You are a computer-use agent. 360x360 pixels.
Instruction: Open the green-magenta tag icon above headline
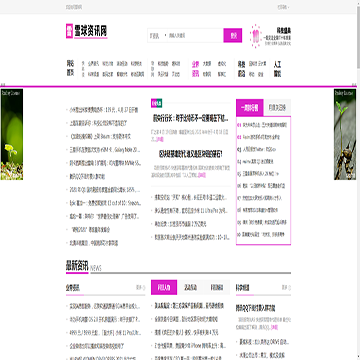(x=156, y=103)
